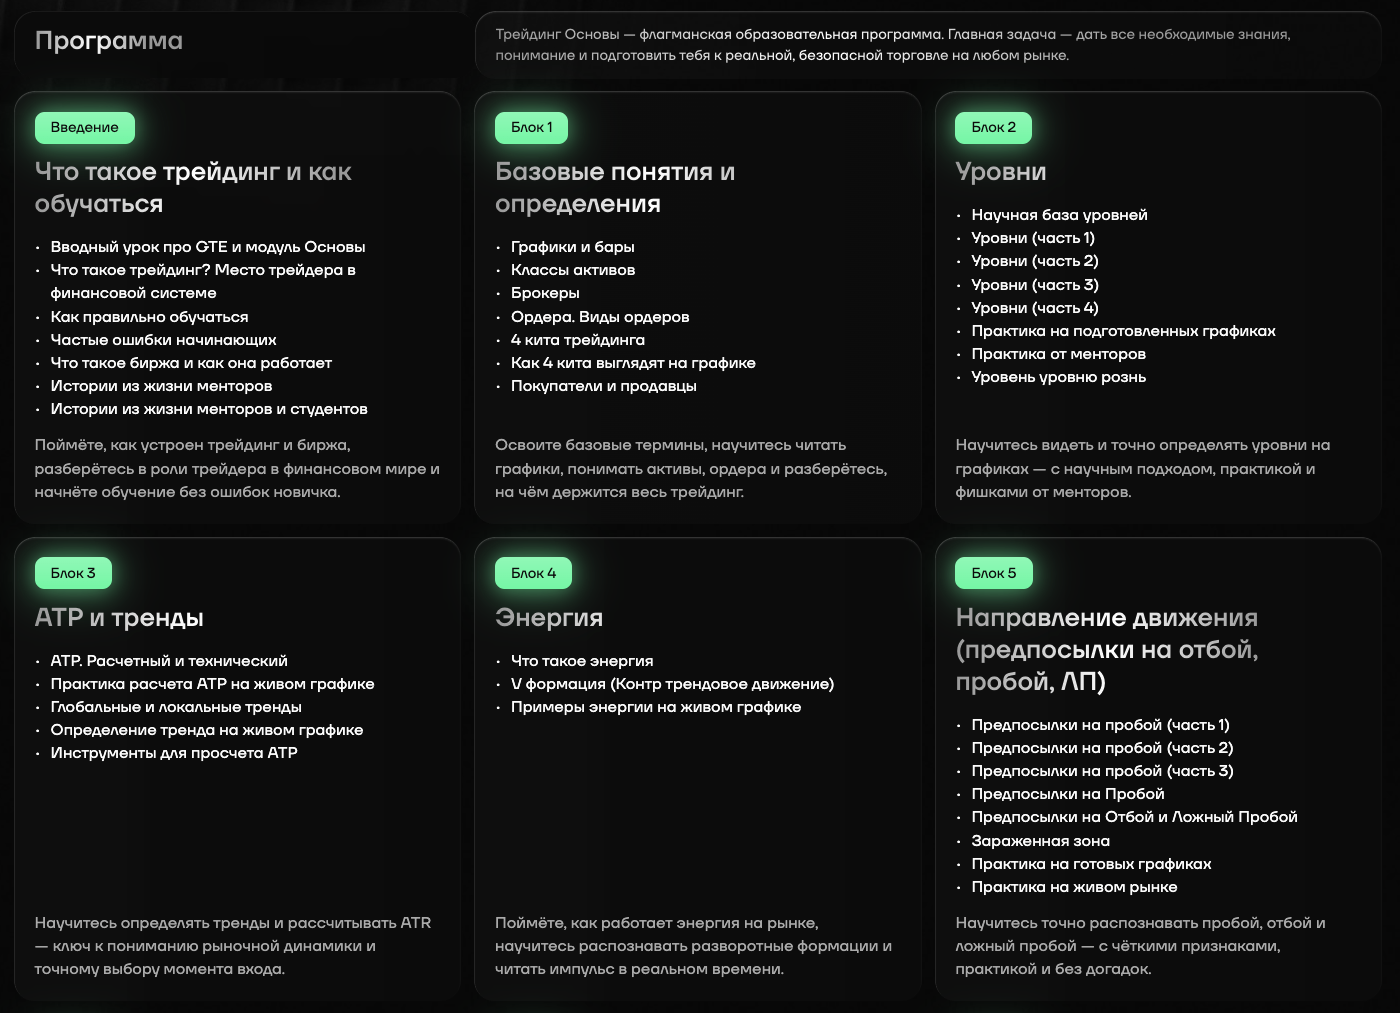Select lesson Частые ошибки начинающих
1400x1013 pixels.
tap(163, 340)
